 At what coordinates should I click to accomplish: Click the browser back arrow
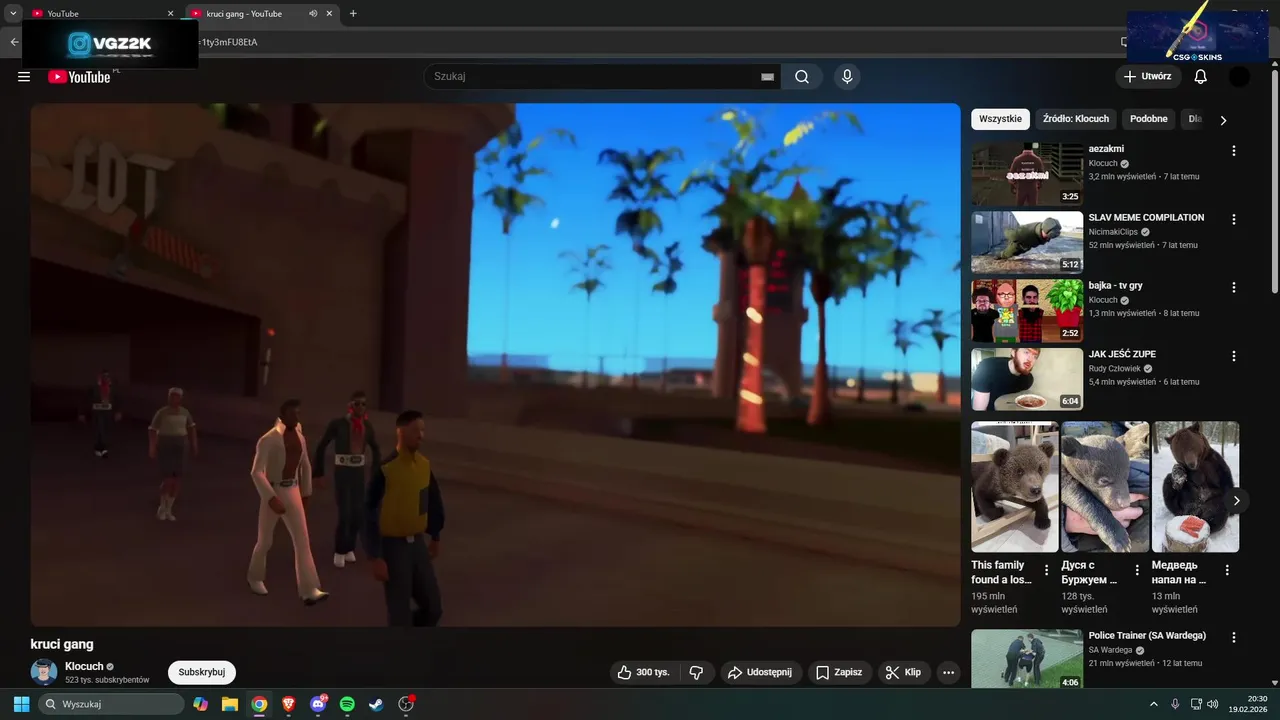(14, 42)
